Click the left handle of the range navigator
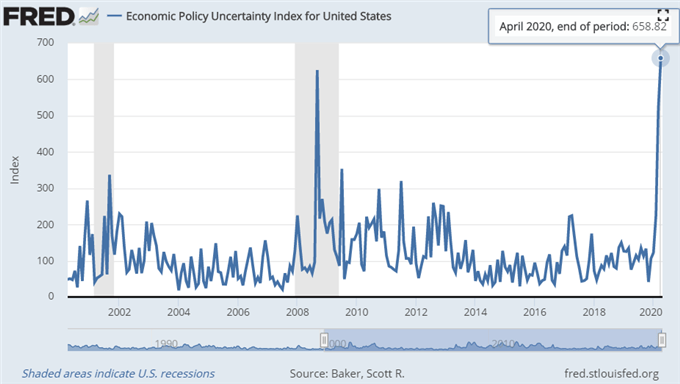This screenshot has width=680, height=384. click(x=324, y=340)
